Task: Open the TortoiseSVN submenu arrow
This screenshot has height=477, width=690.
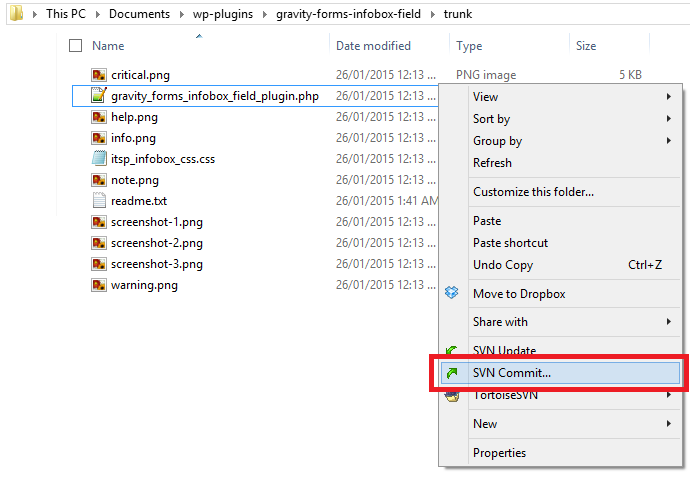Action: [668, 395]
